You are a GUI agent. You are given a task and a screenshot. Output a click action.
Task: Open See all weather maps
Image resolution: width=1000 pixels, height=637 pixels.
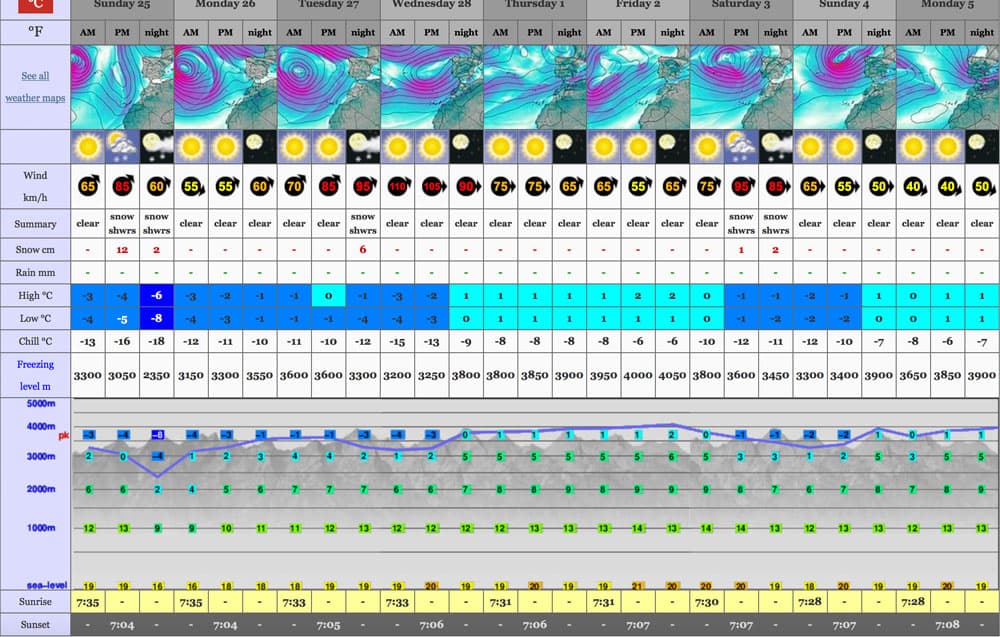coord(35,85)
